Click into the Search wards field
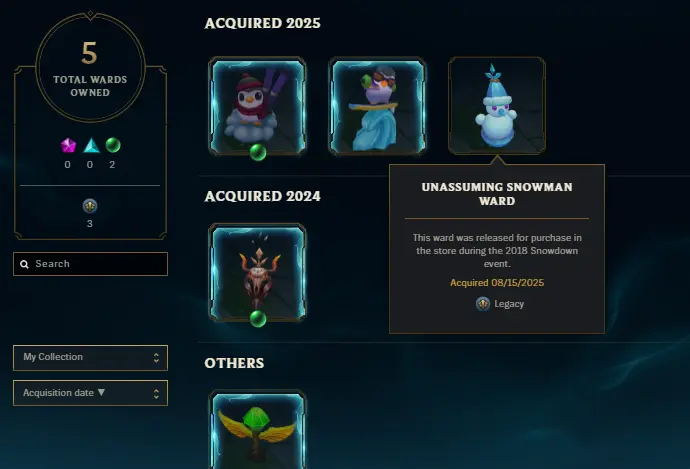 pyautogui.click(x=90, y=264)
